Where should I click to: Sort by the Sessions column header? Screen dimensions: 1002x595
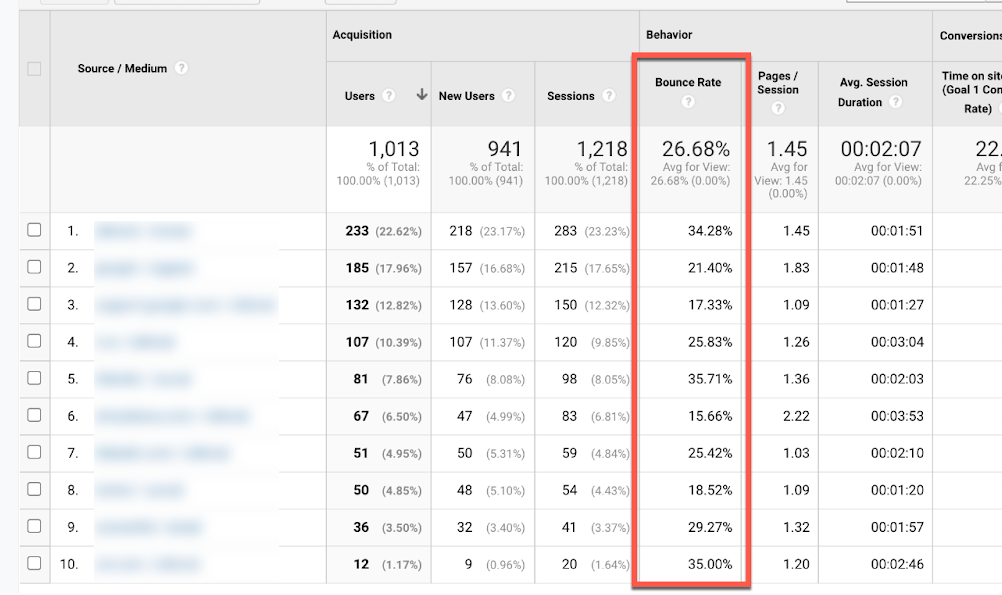coord(571,96)
